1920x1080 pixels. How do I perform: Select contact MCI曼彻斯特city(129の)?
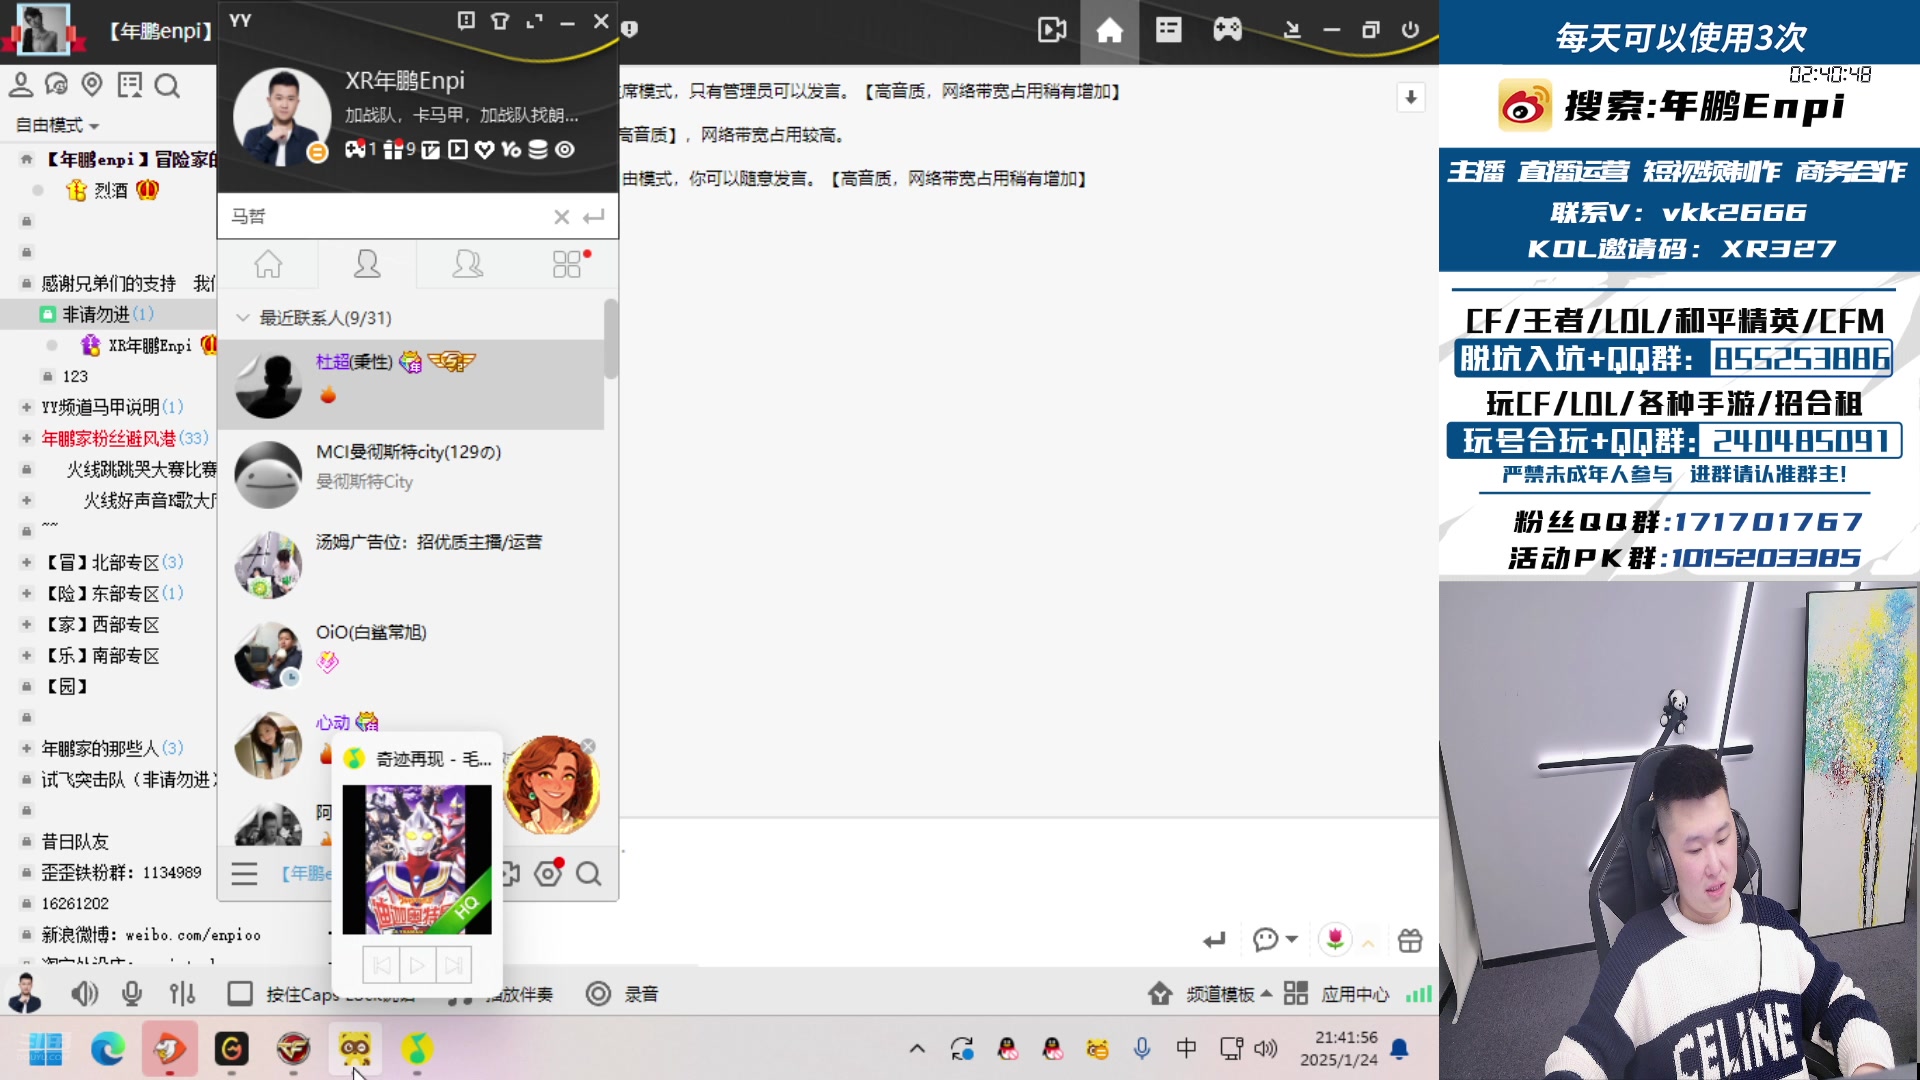pos(411,475)
